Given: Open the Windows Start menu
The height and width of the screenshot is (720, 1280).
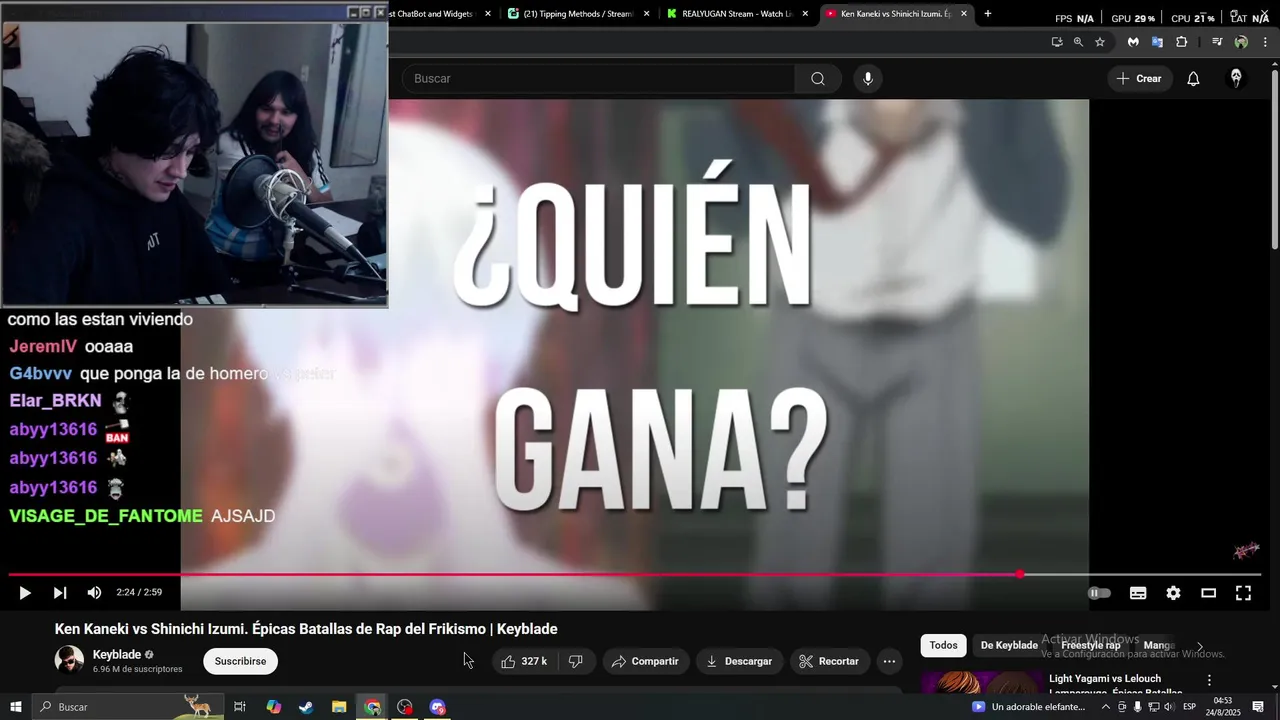Looking at the screenshot, I should [15, 707].
